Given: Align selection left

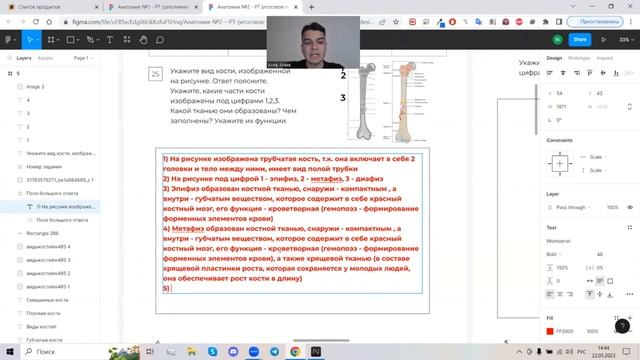Looking at the screenshot, I should coord(550,73).
